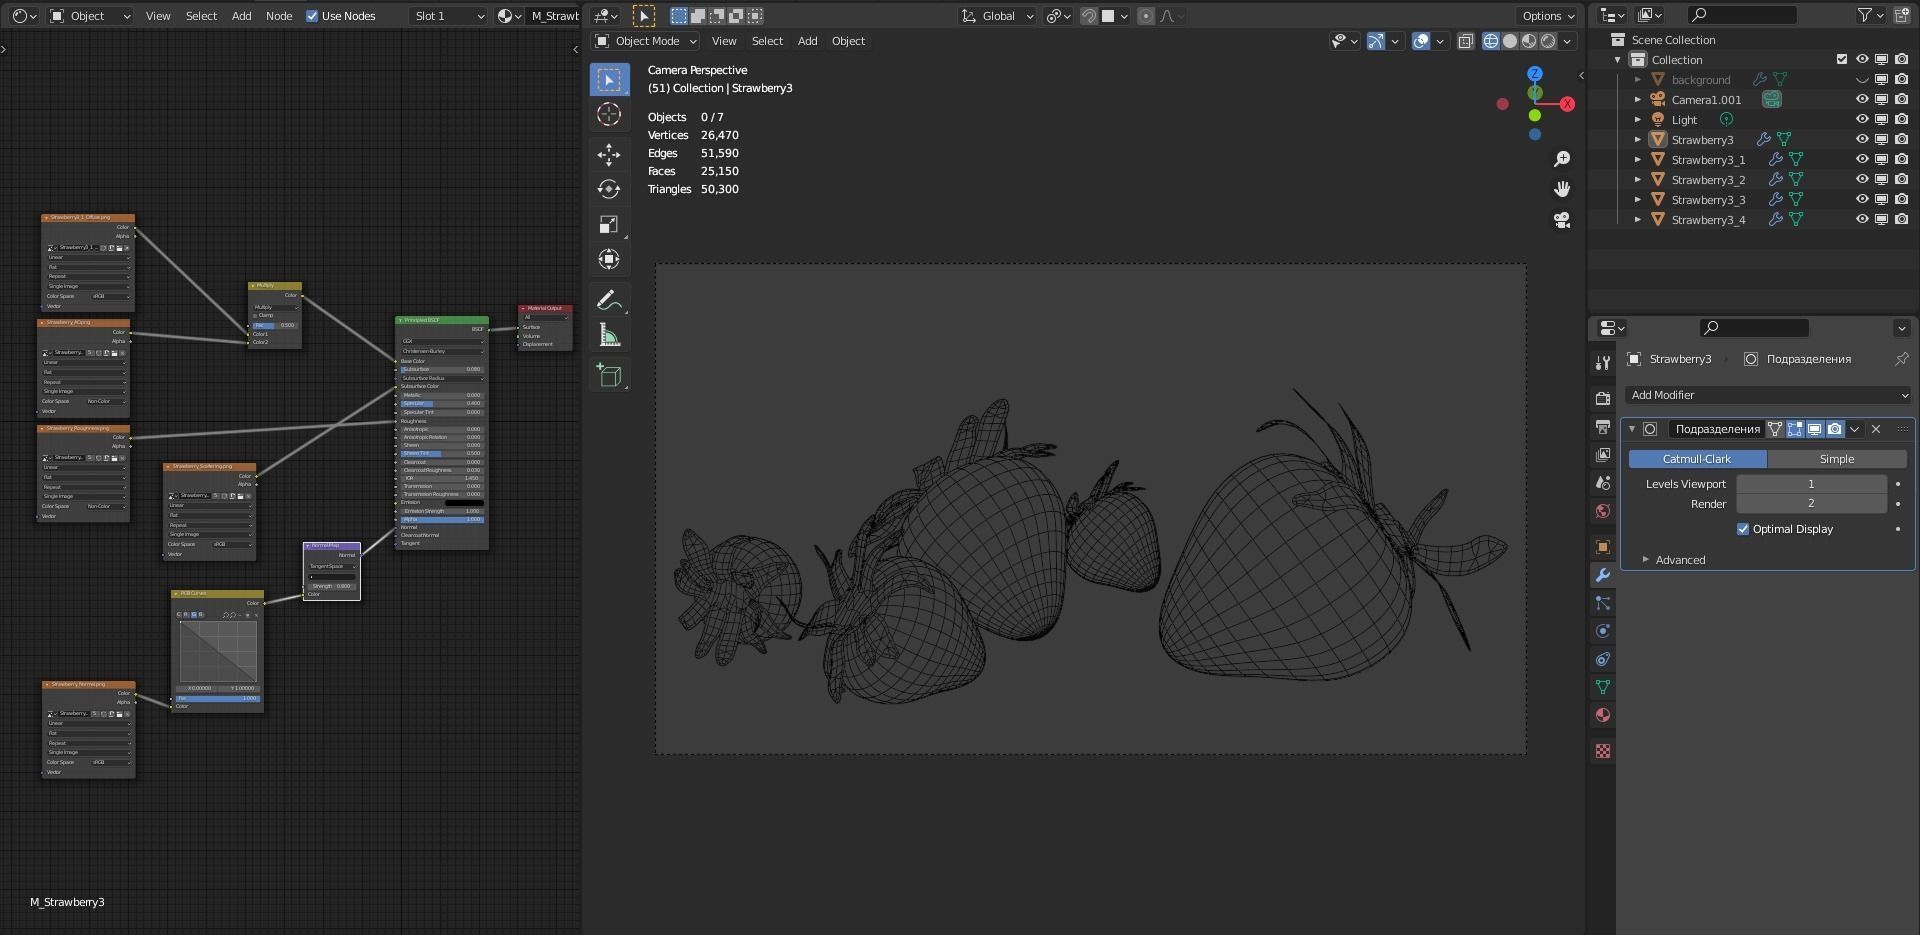This screenshot has width=1920, height=935.
Task: Toggle snapping magnet in viewport header
Action: (1089, 16)
